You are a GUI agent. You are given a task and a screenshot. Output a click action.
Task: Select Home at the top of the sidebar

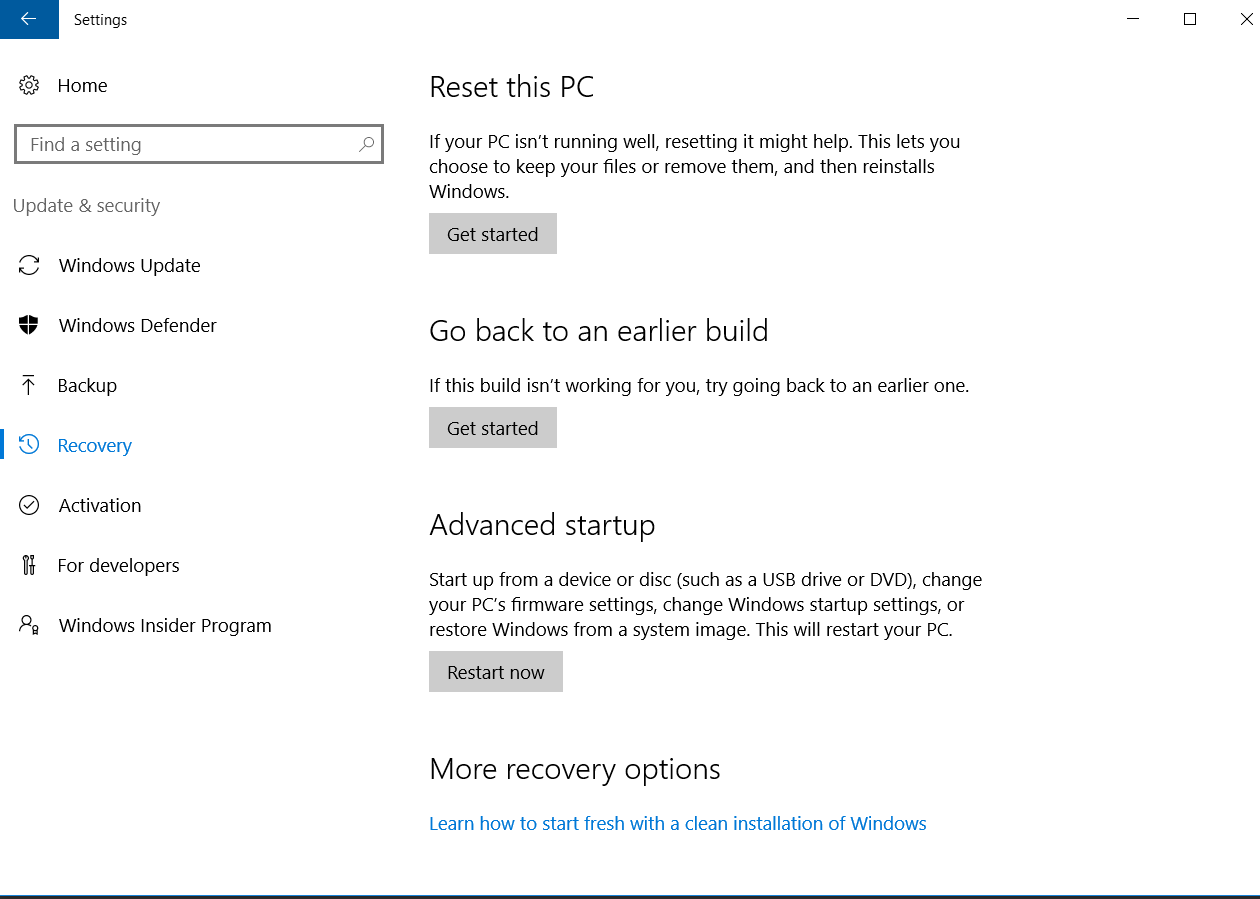83,85
